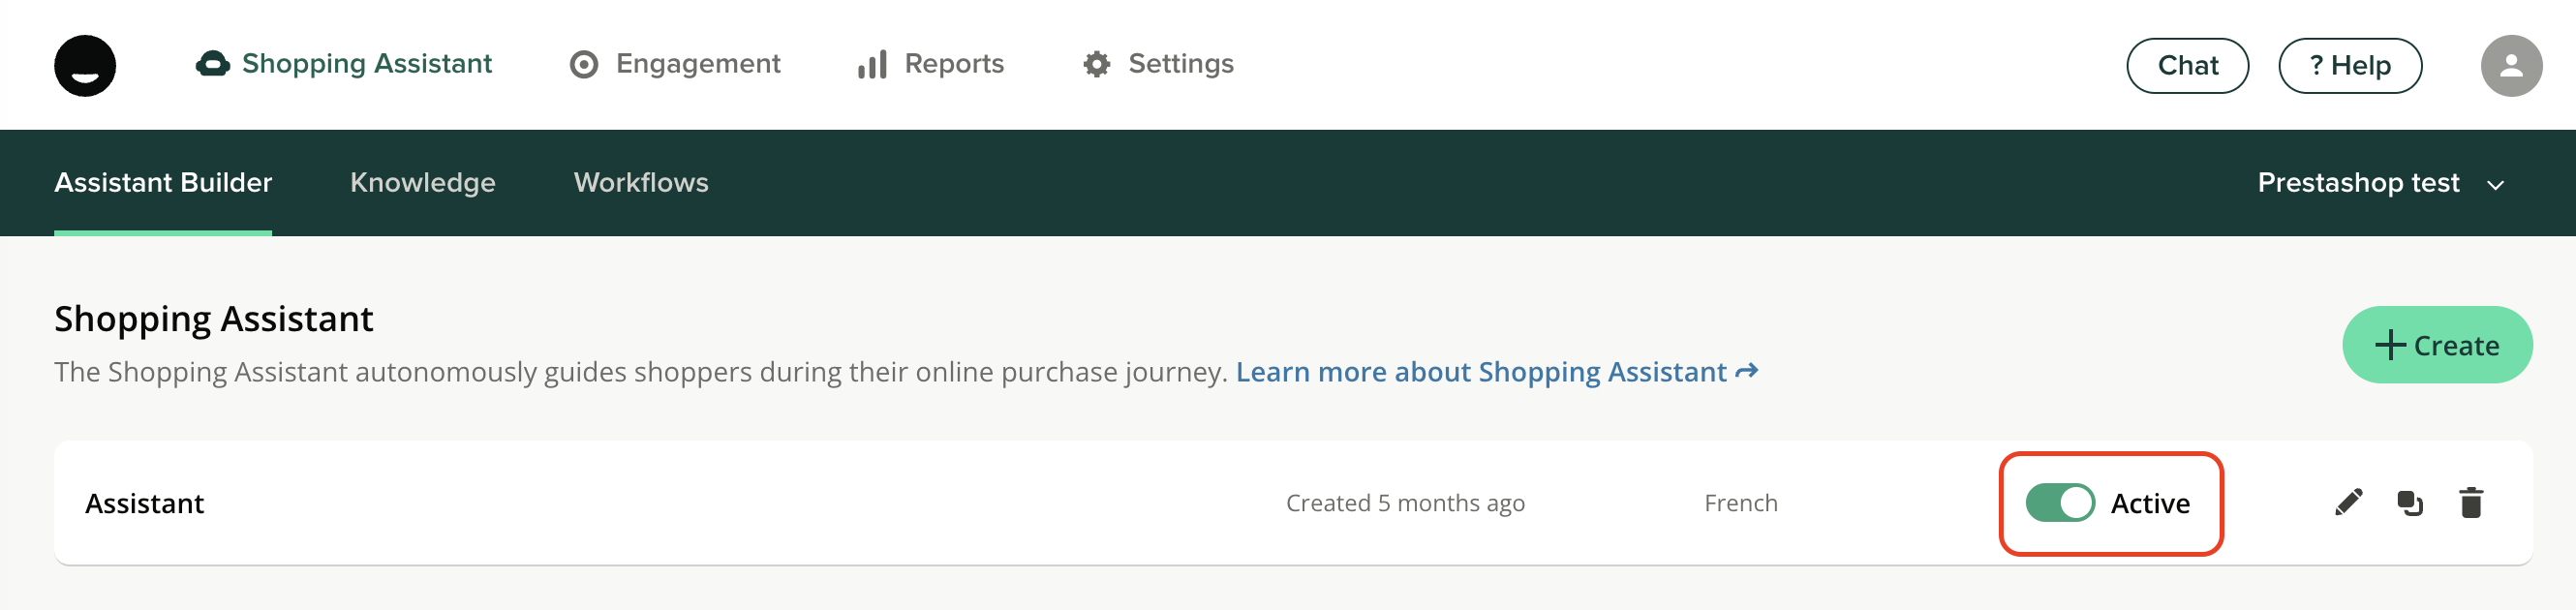Delete the Assistant with trash icon

point(2471,502)
